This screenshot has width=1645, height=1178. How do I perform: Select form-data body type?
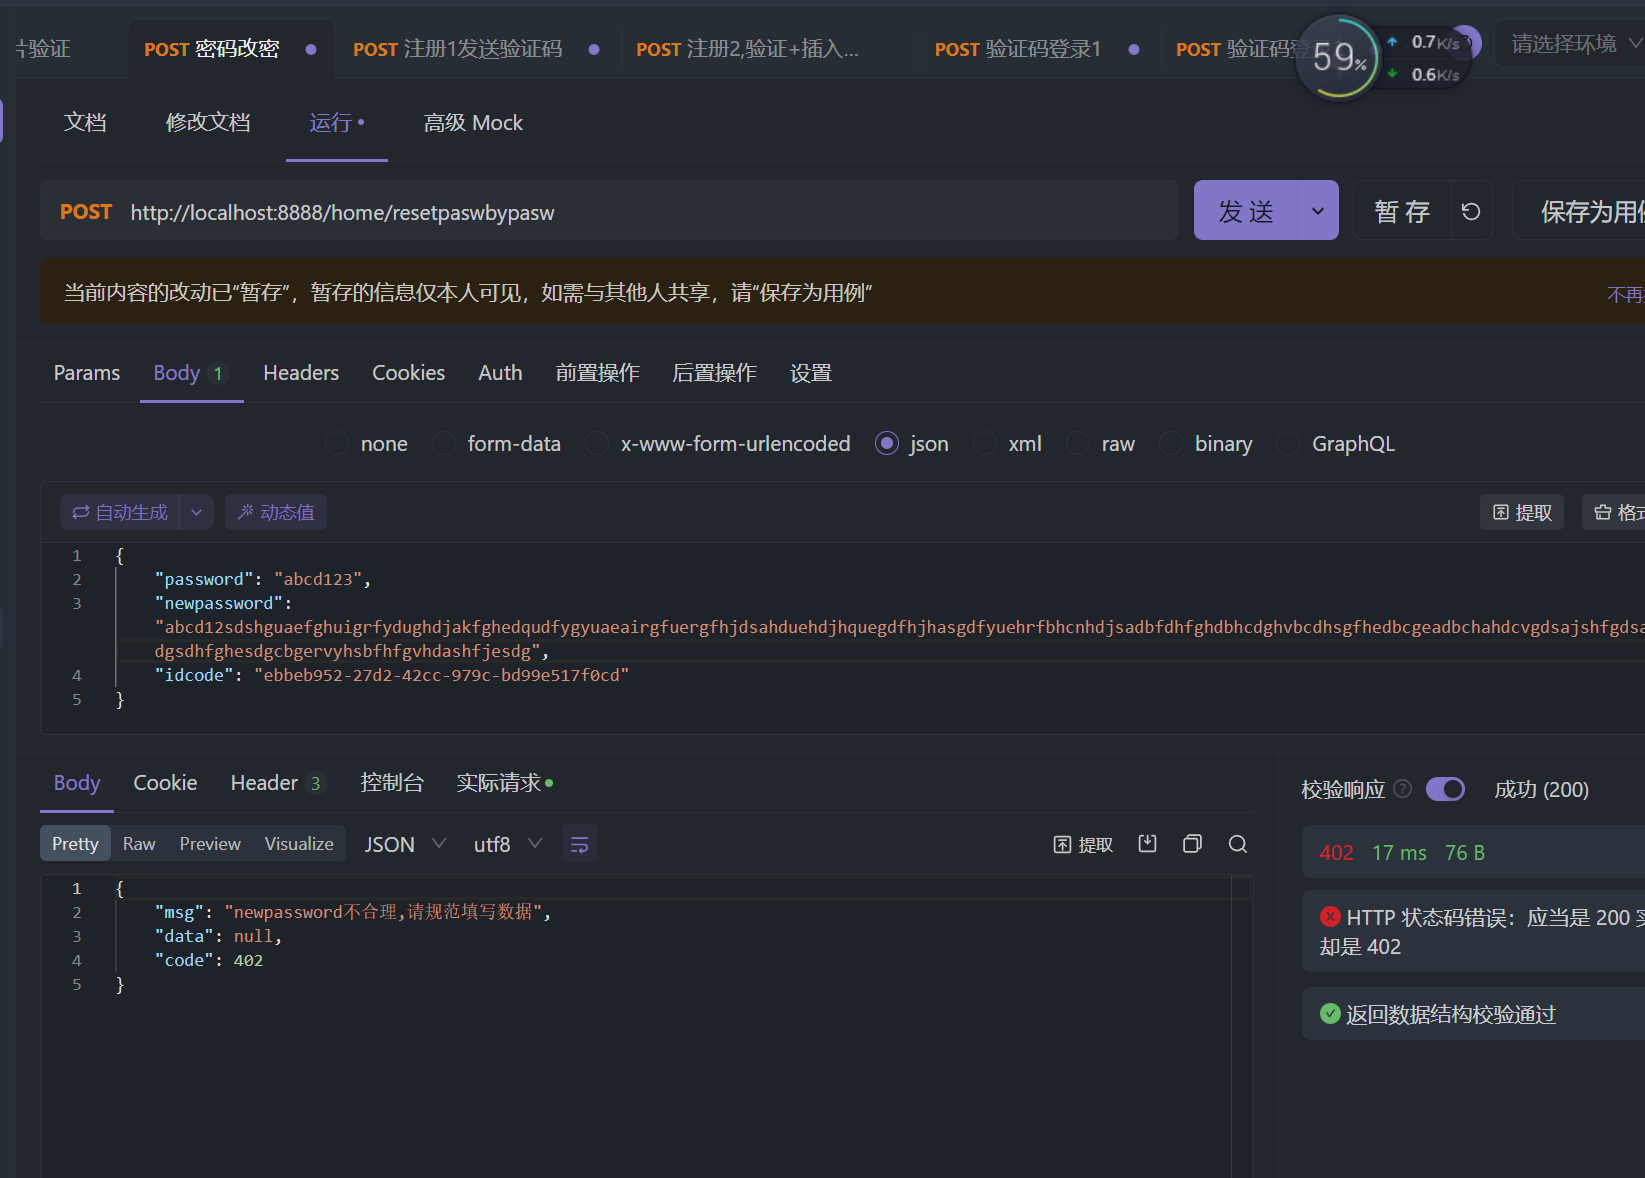[x=497, y=443]
